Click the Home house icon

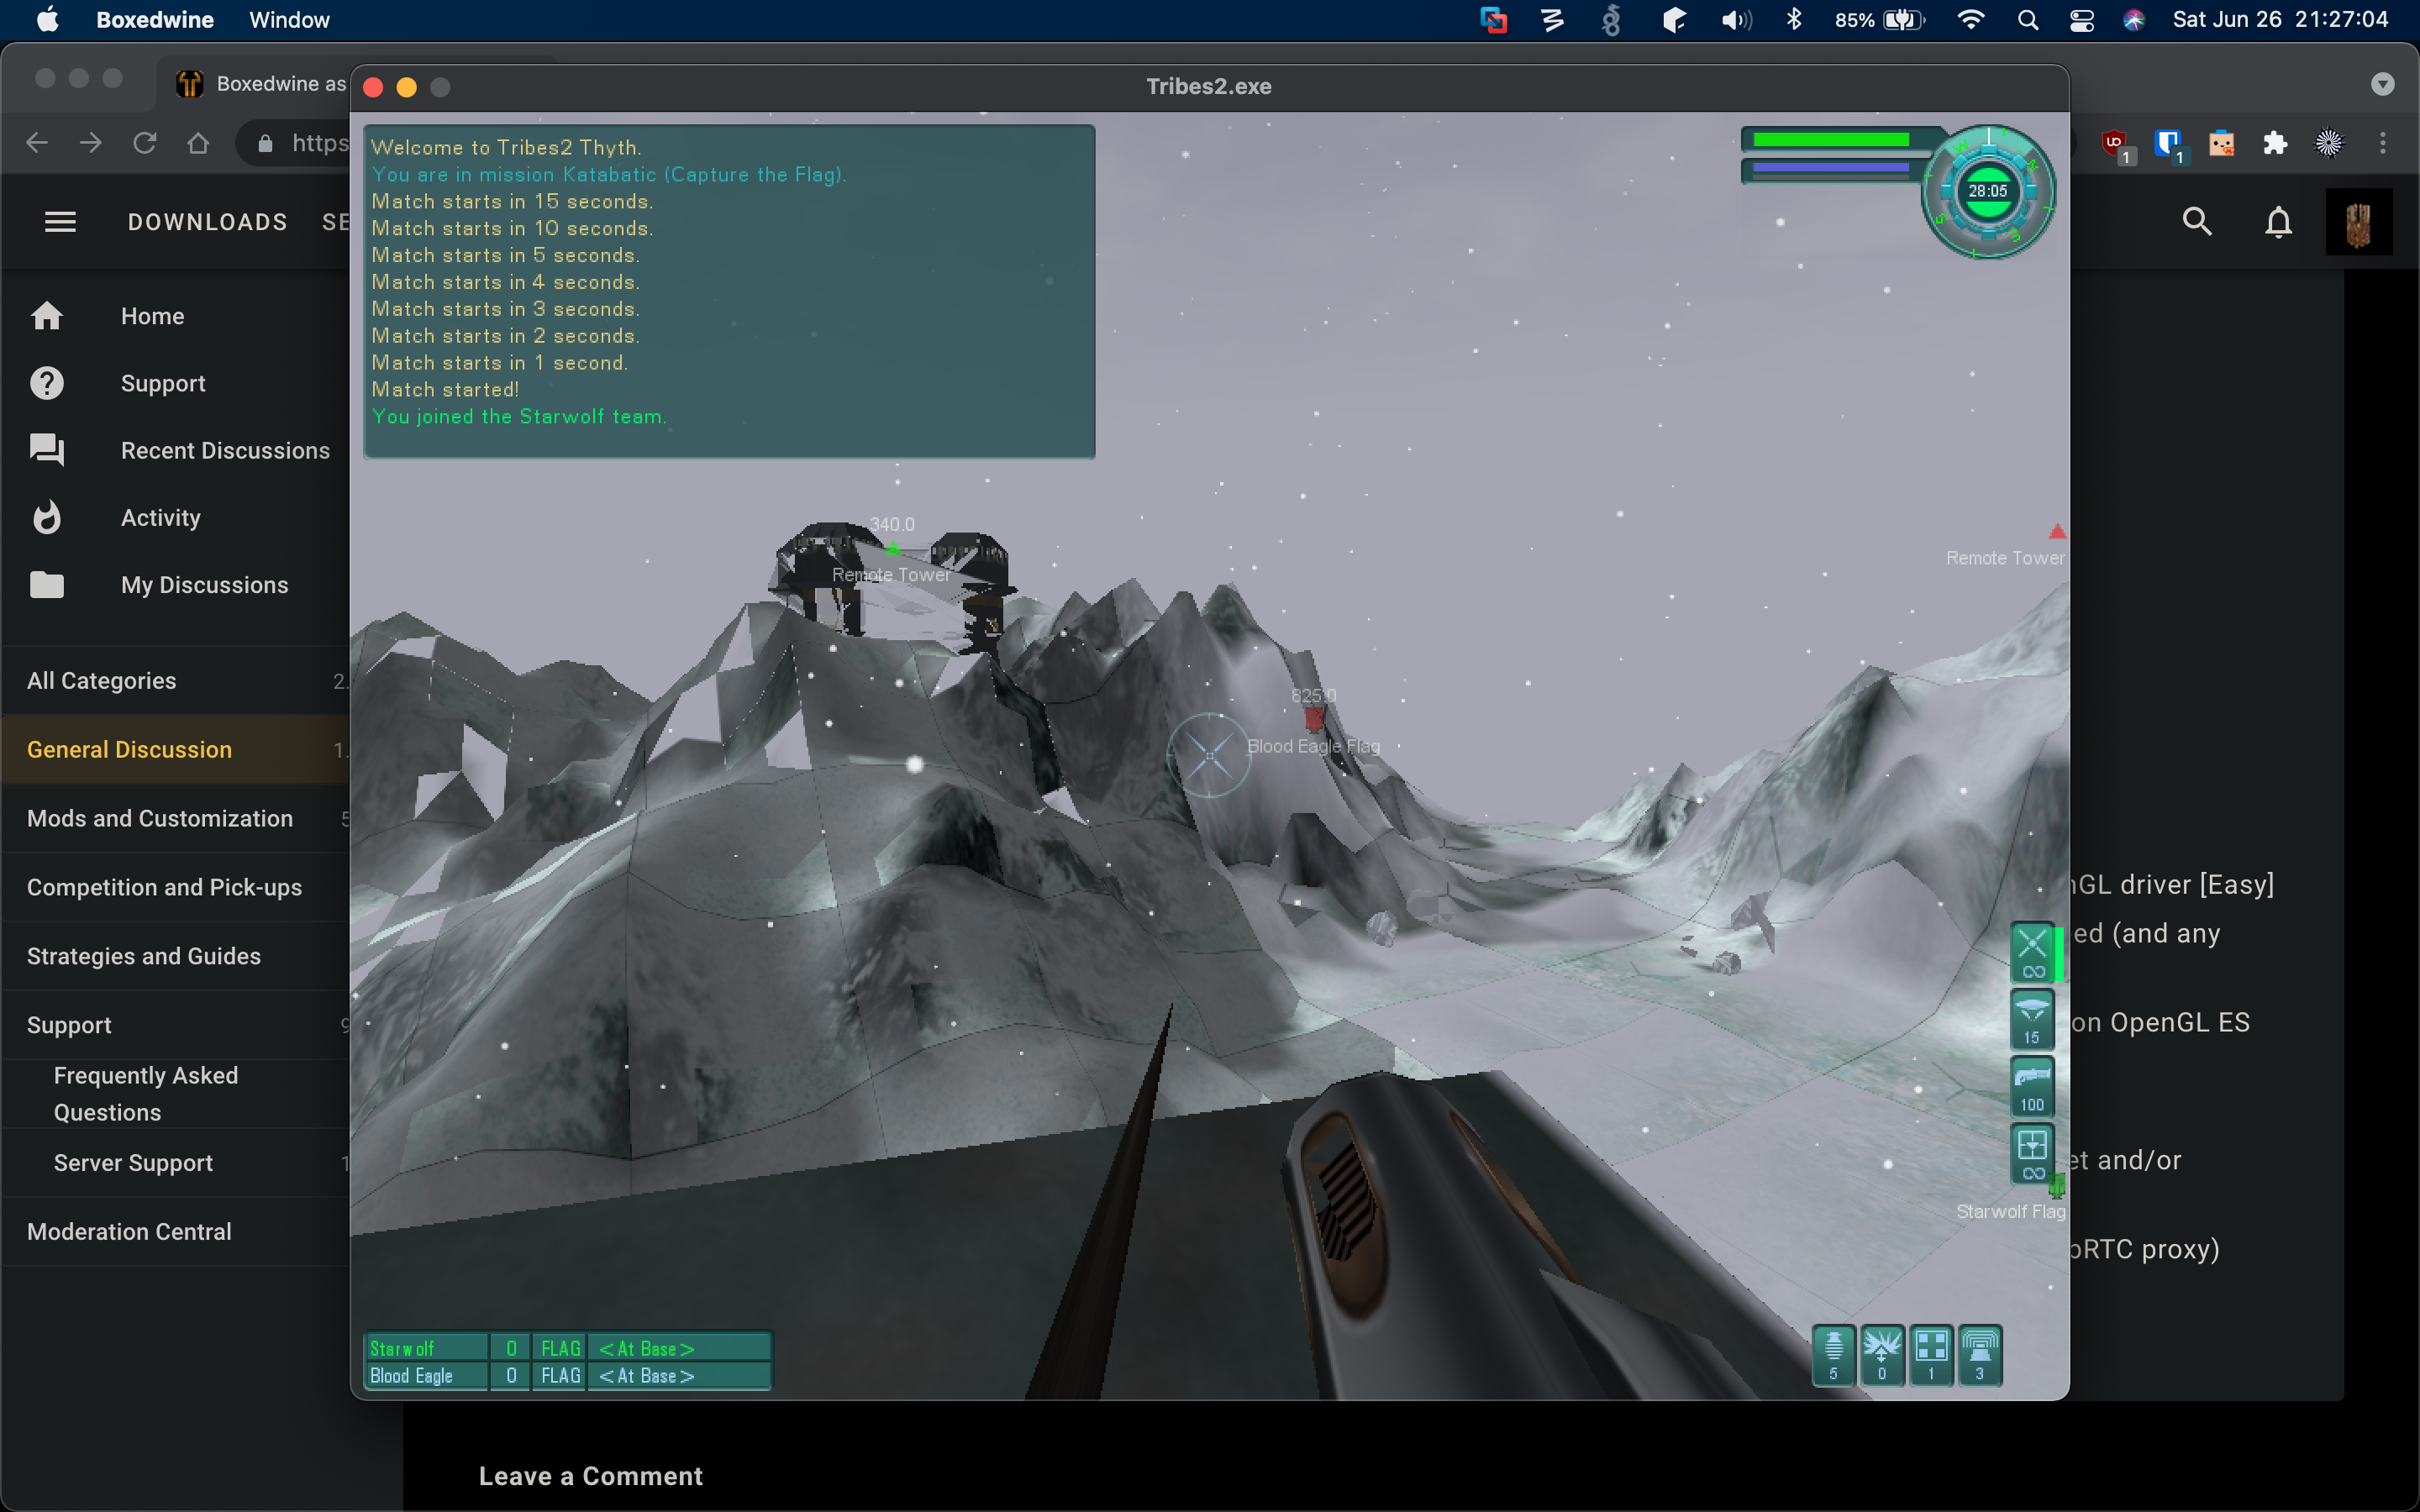(47, 316)
